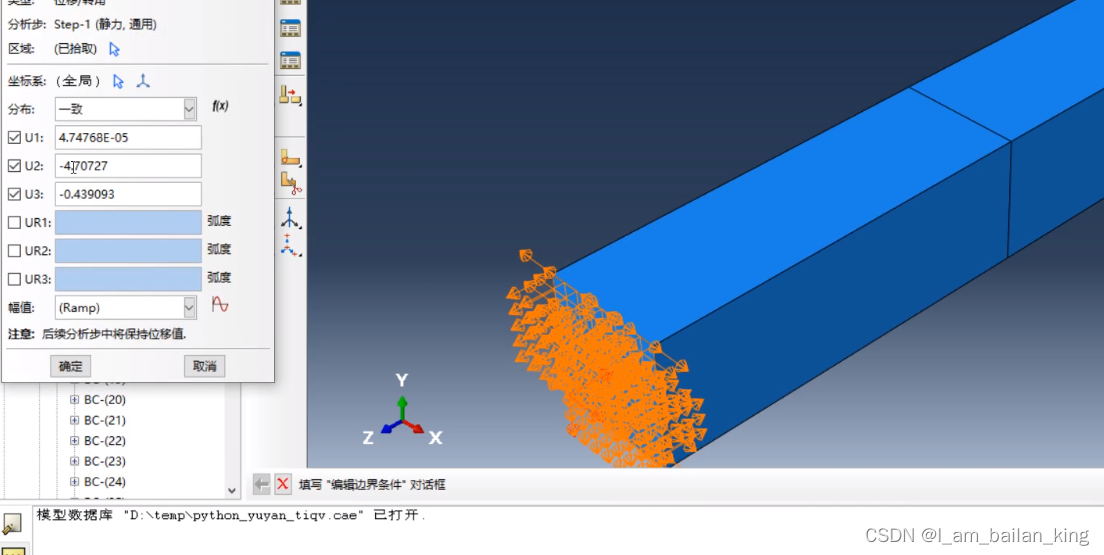This screenshot has width=1104, height=555.
Task: Expand the BC-(21) tree node
Action: point(75,420)
